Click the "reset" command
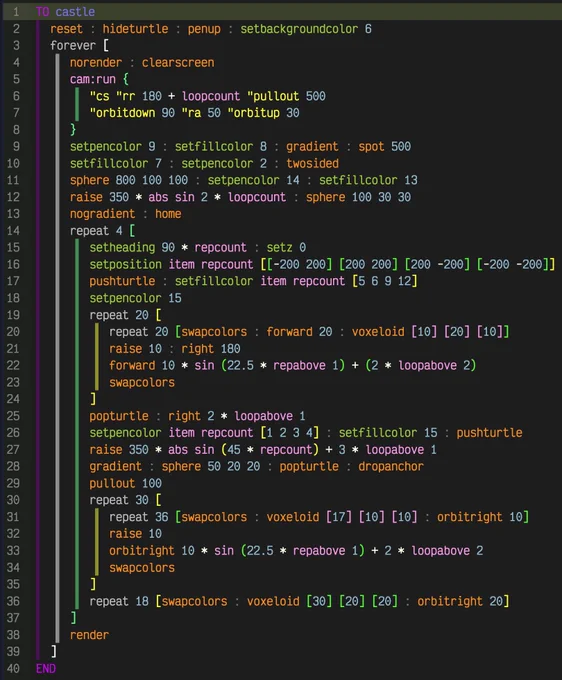 coord(66,29)
